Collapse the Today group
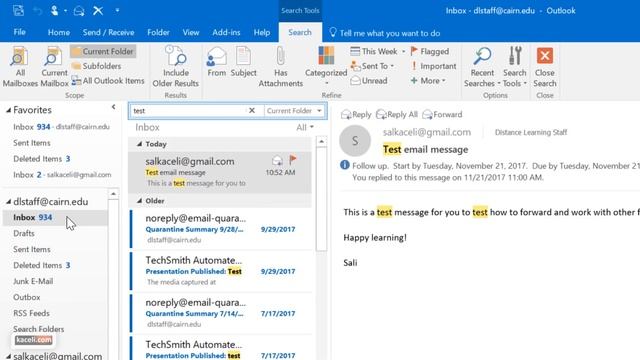This screenshot has height=360, width=640. [139, 144]
